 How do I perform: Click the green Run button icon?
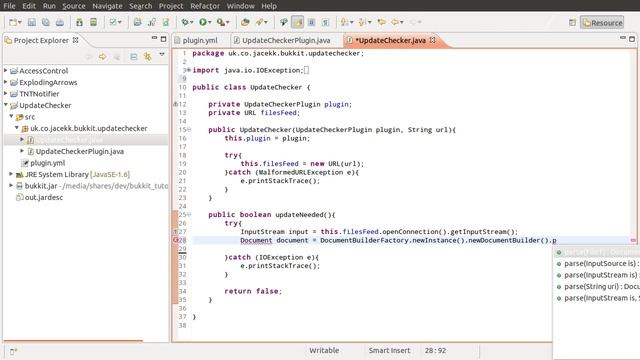tap(203, 22)
